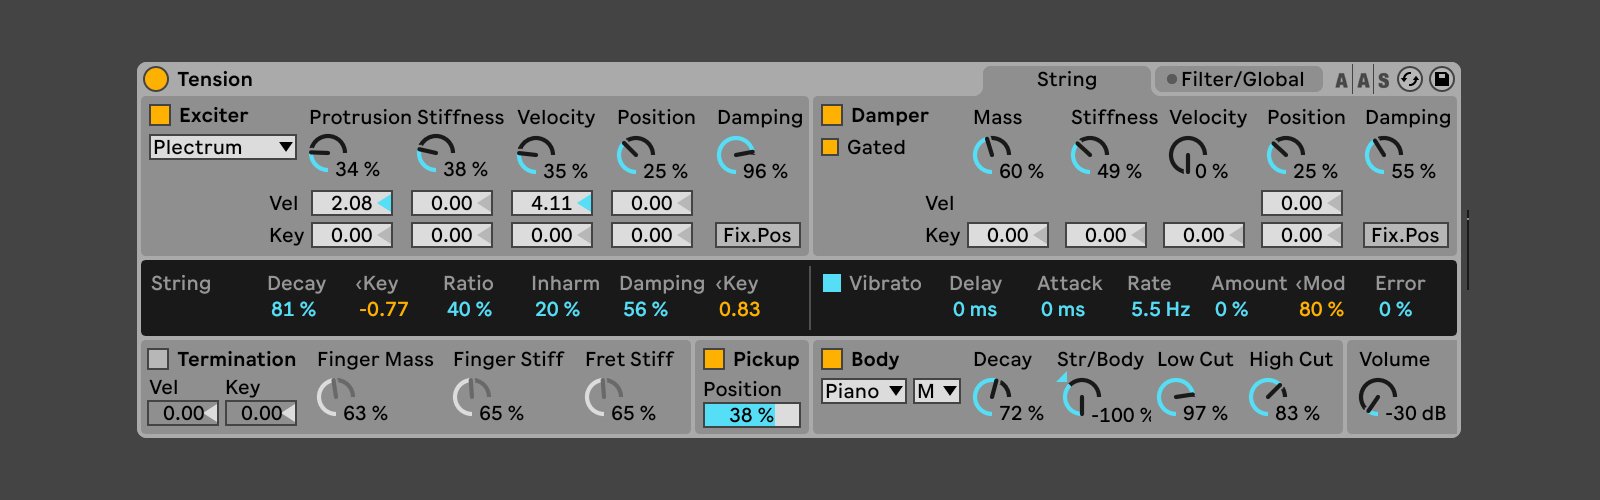Click the String Damping value 56 %
The height and width of the screenshot is (500, 1600).
coord(645,309)
